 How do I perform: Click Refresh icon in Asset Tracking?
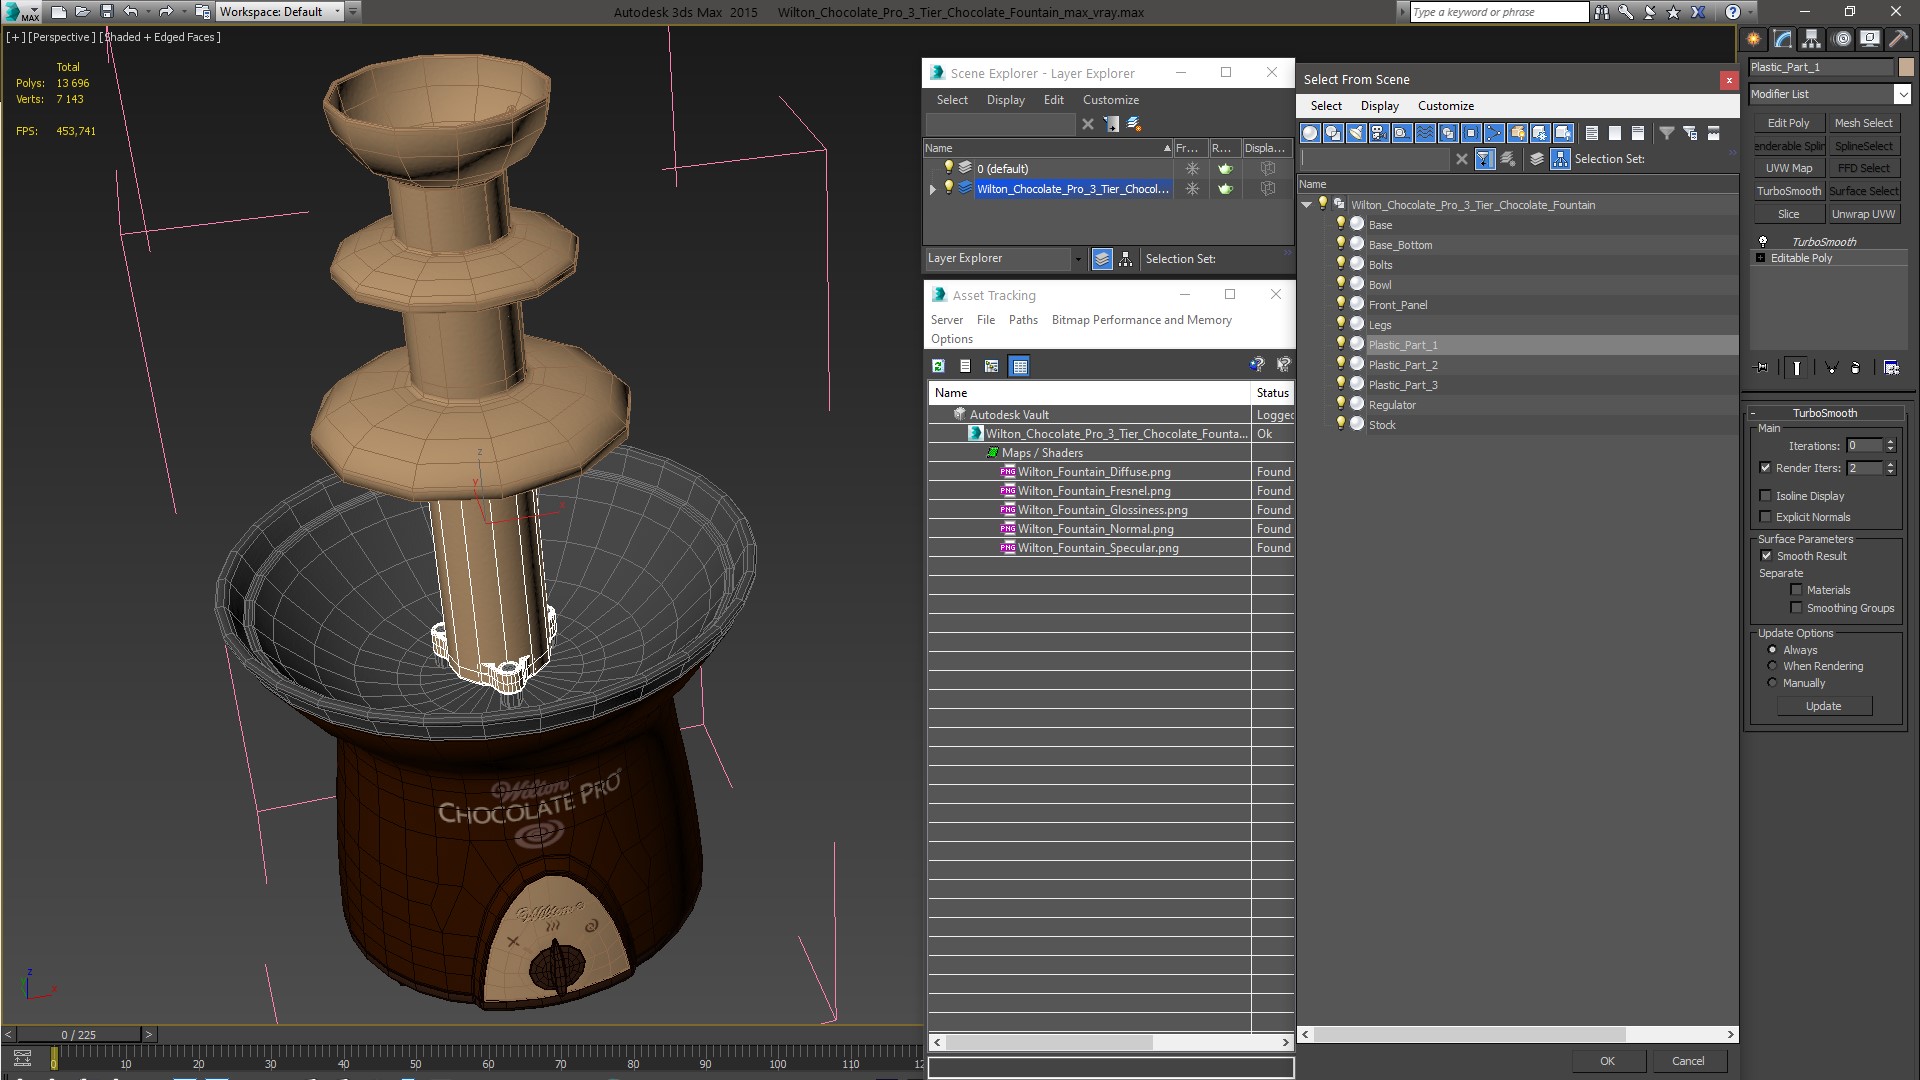pos(938,366)
